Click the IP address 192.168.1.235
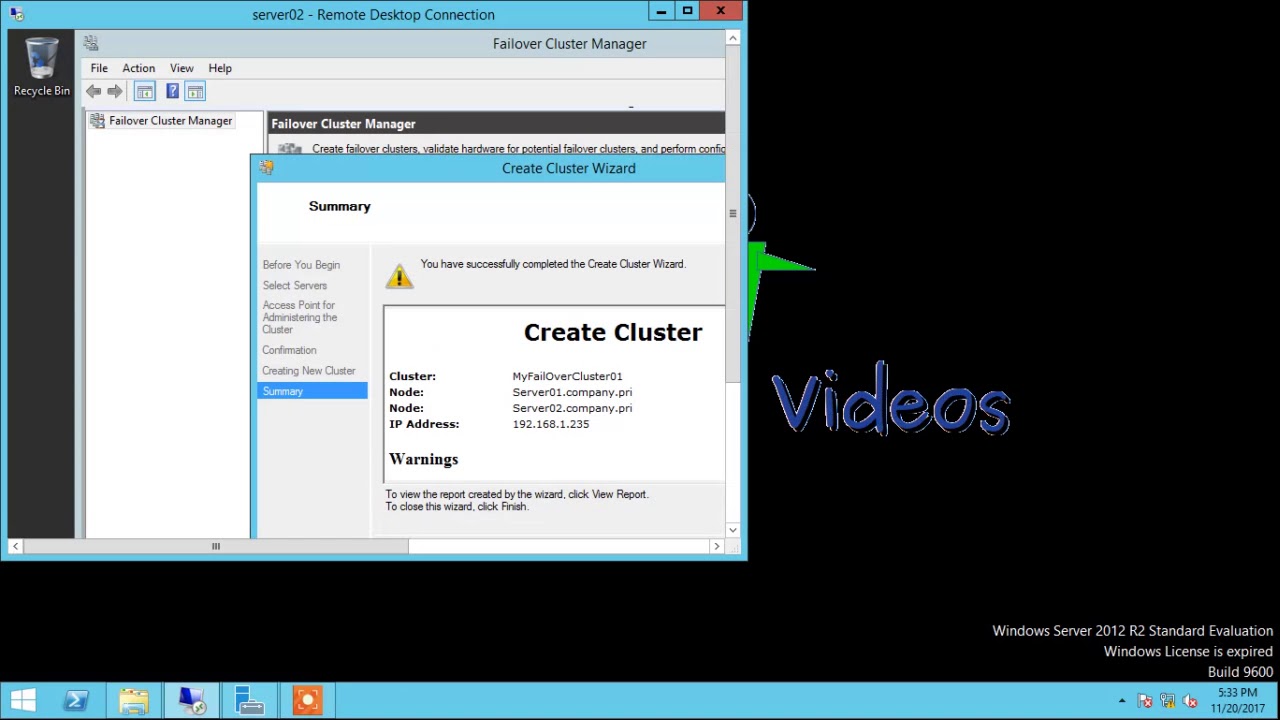Screen dimensions: 1280x720 (x=551, y=424)
